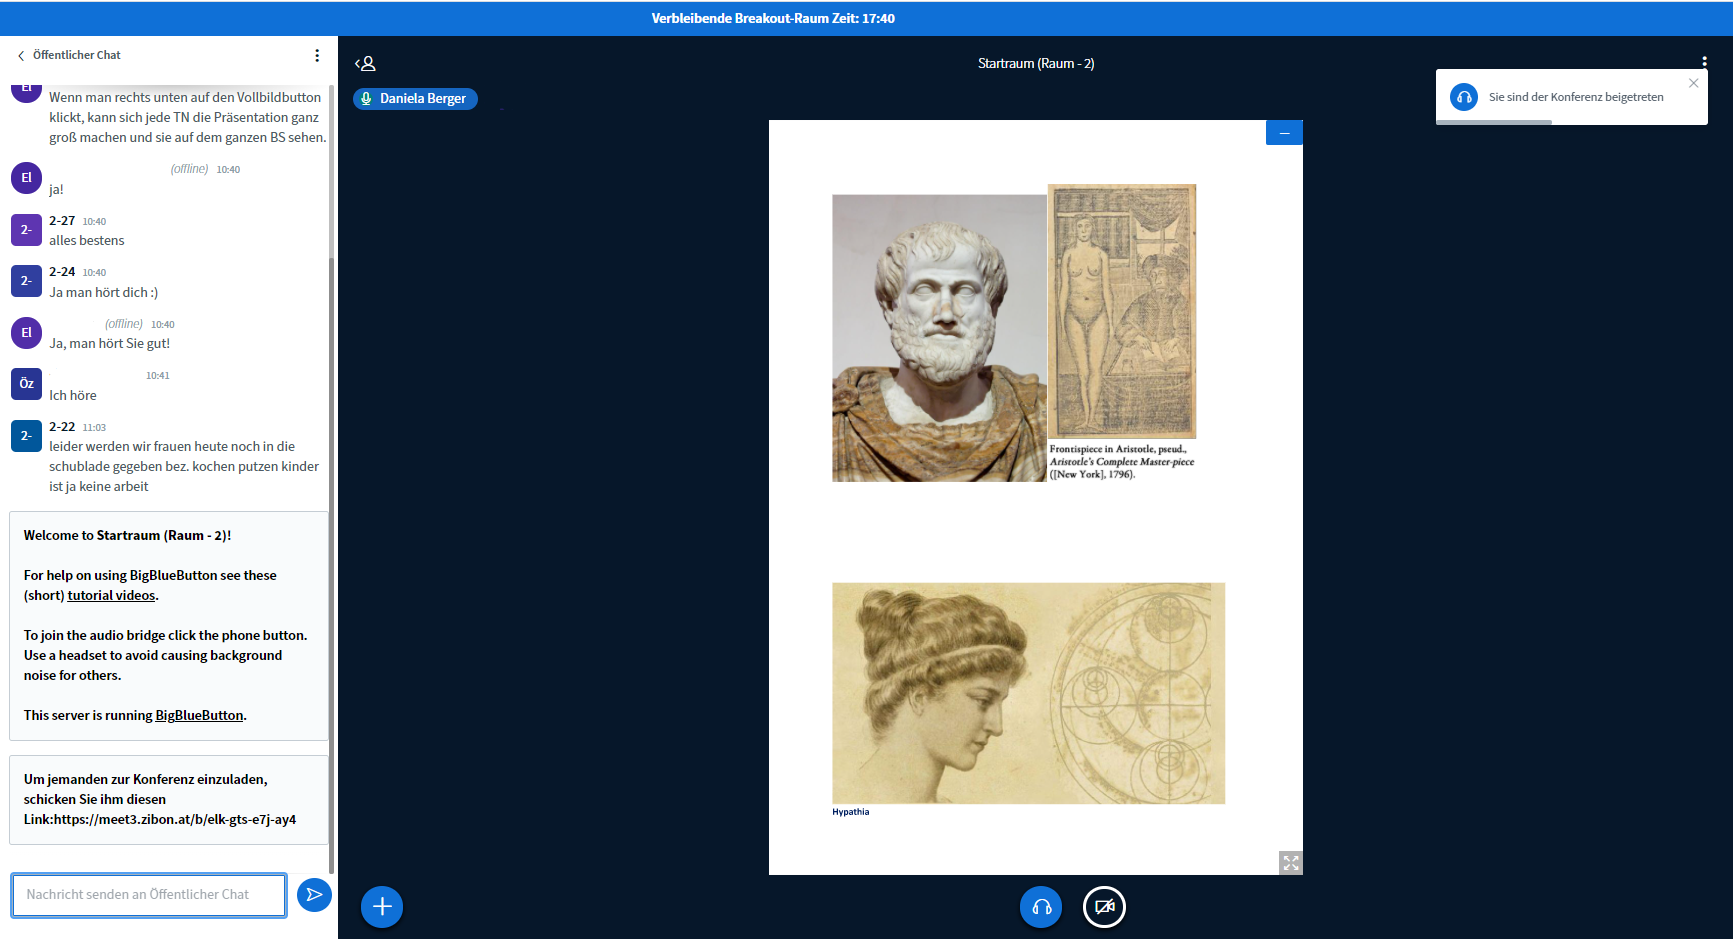Click the 'Ich höre' chat message

click(73, 396)
